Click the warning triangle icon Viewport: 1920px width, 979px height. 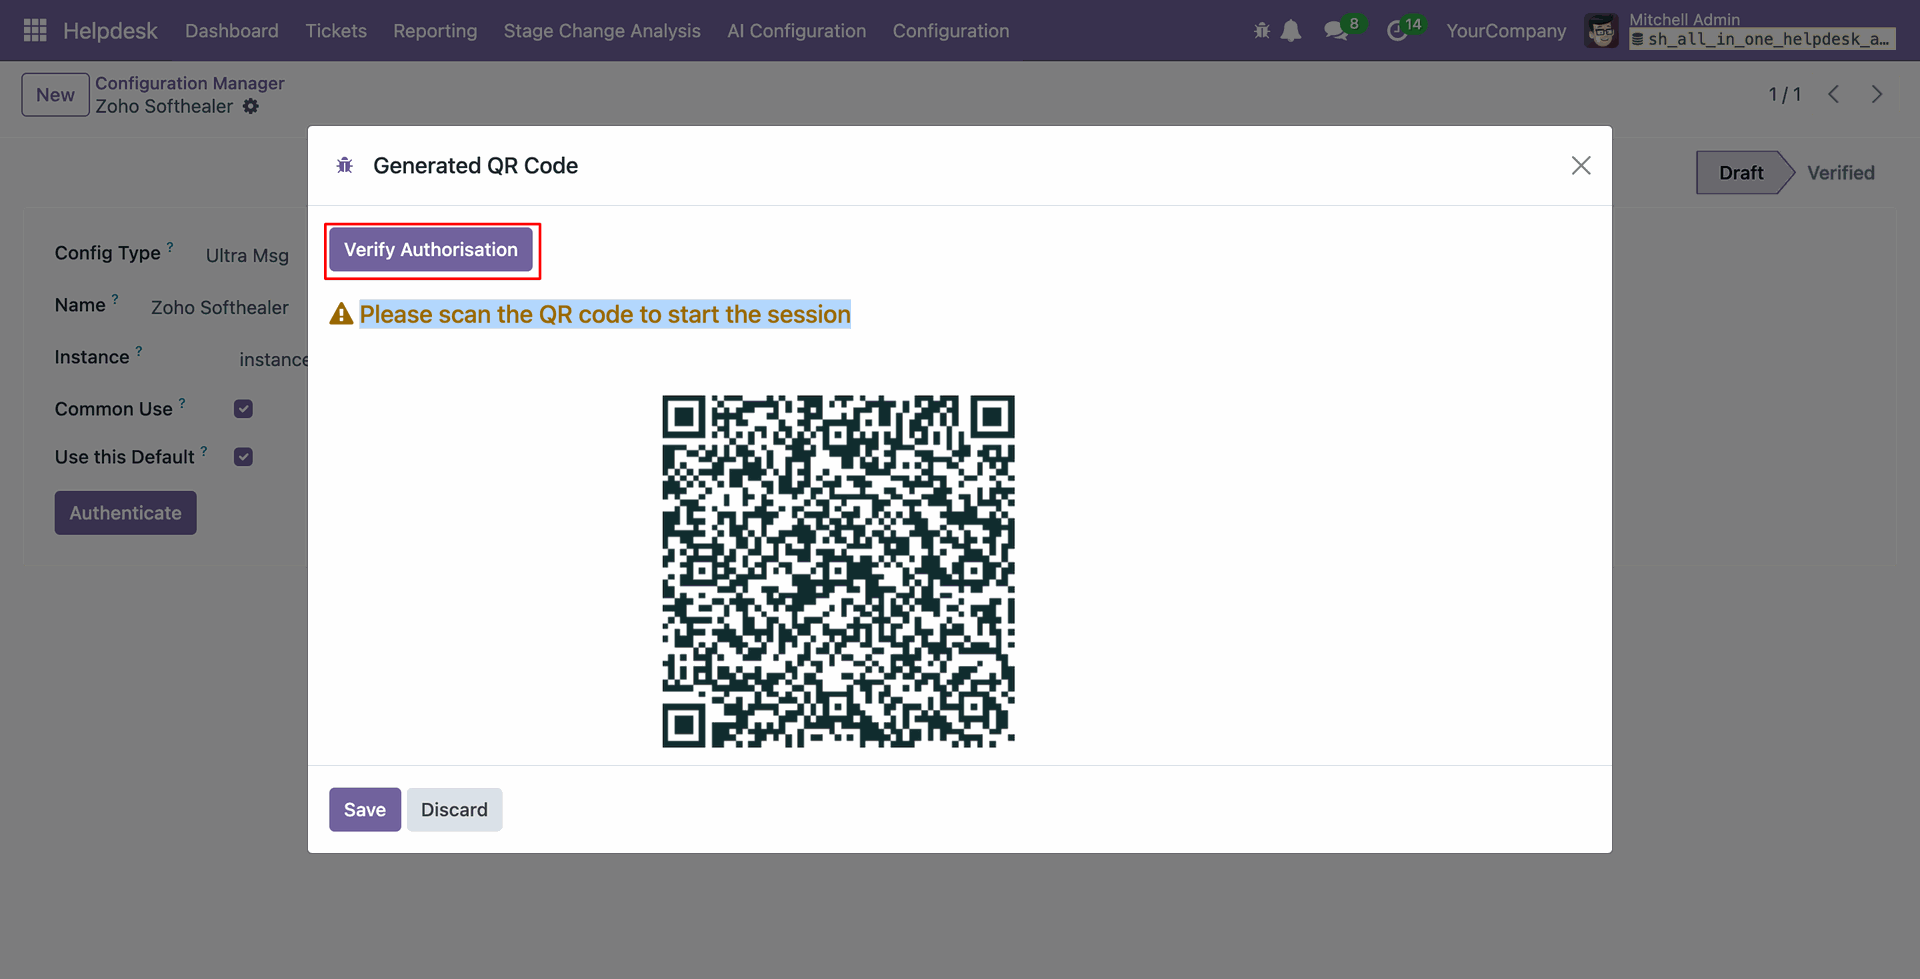[341, 314]
